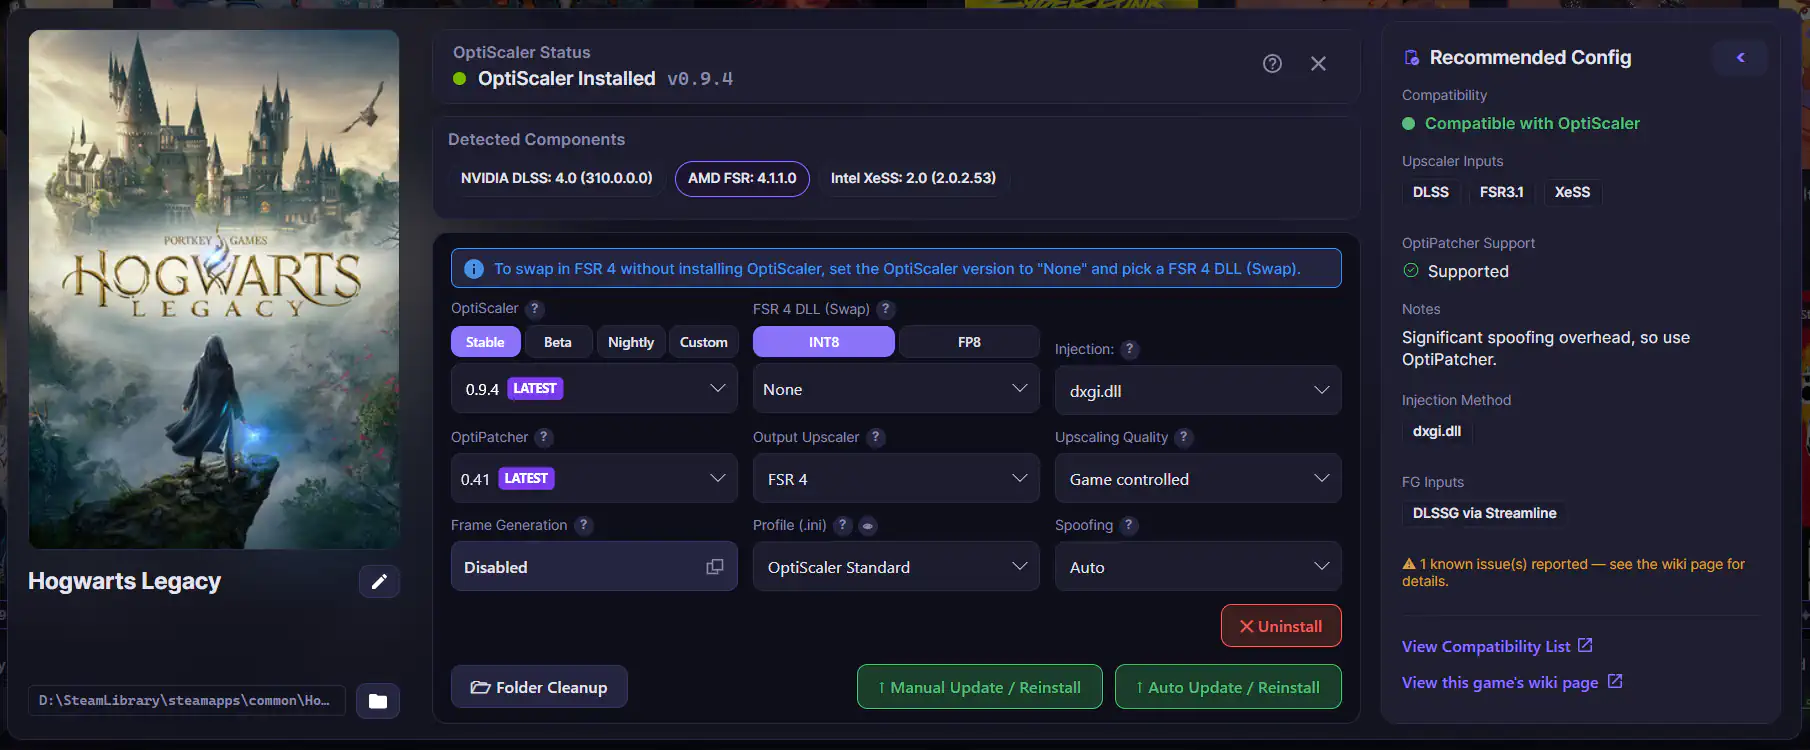Close the OptiScaler panel with X
The width and height of the screenshot is (1810, 750).
point(1318,64)
